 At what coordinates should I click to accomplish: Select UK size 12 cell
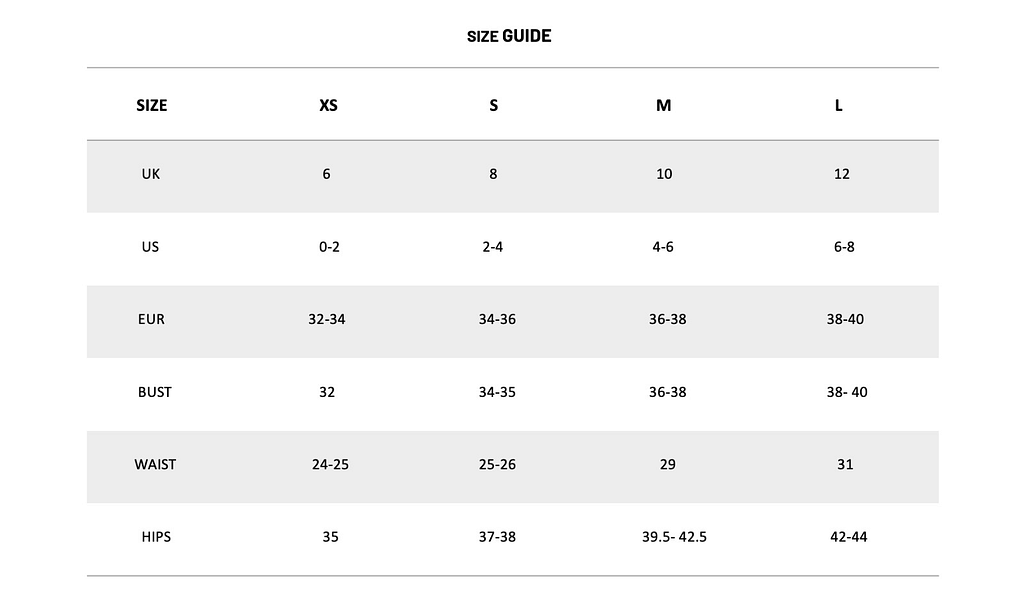[842, 174]
